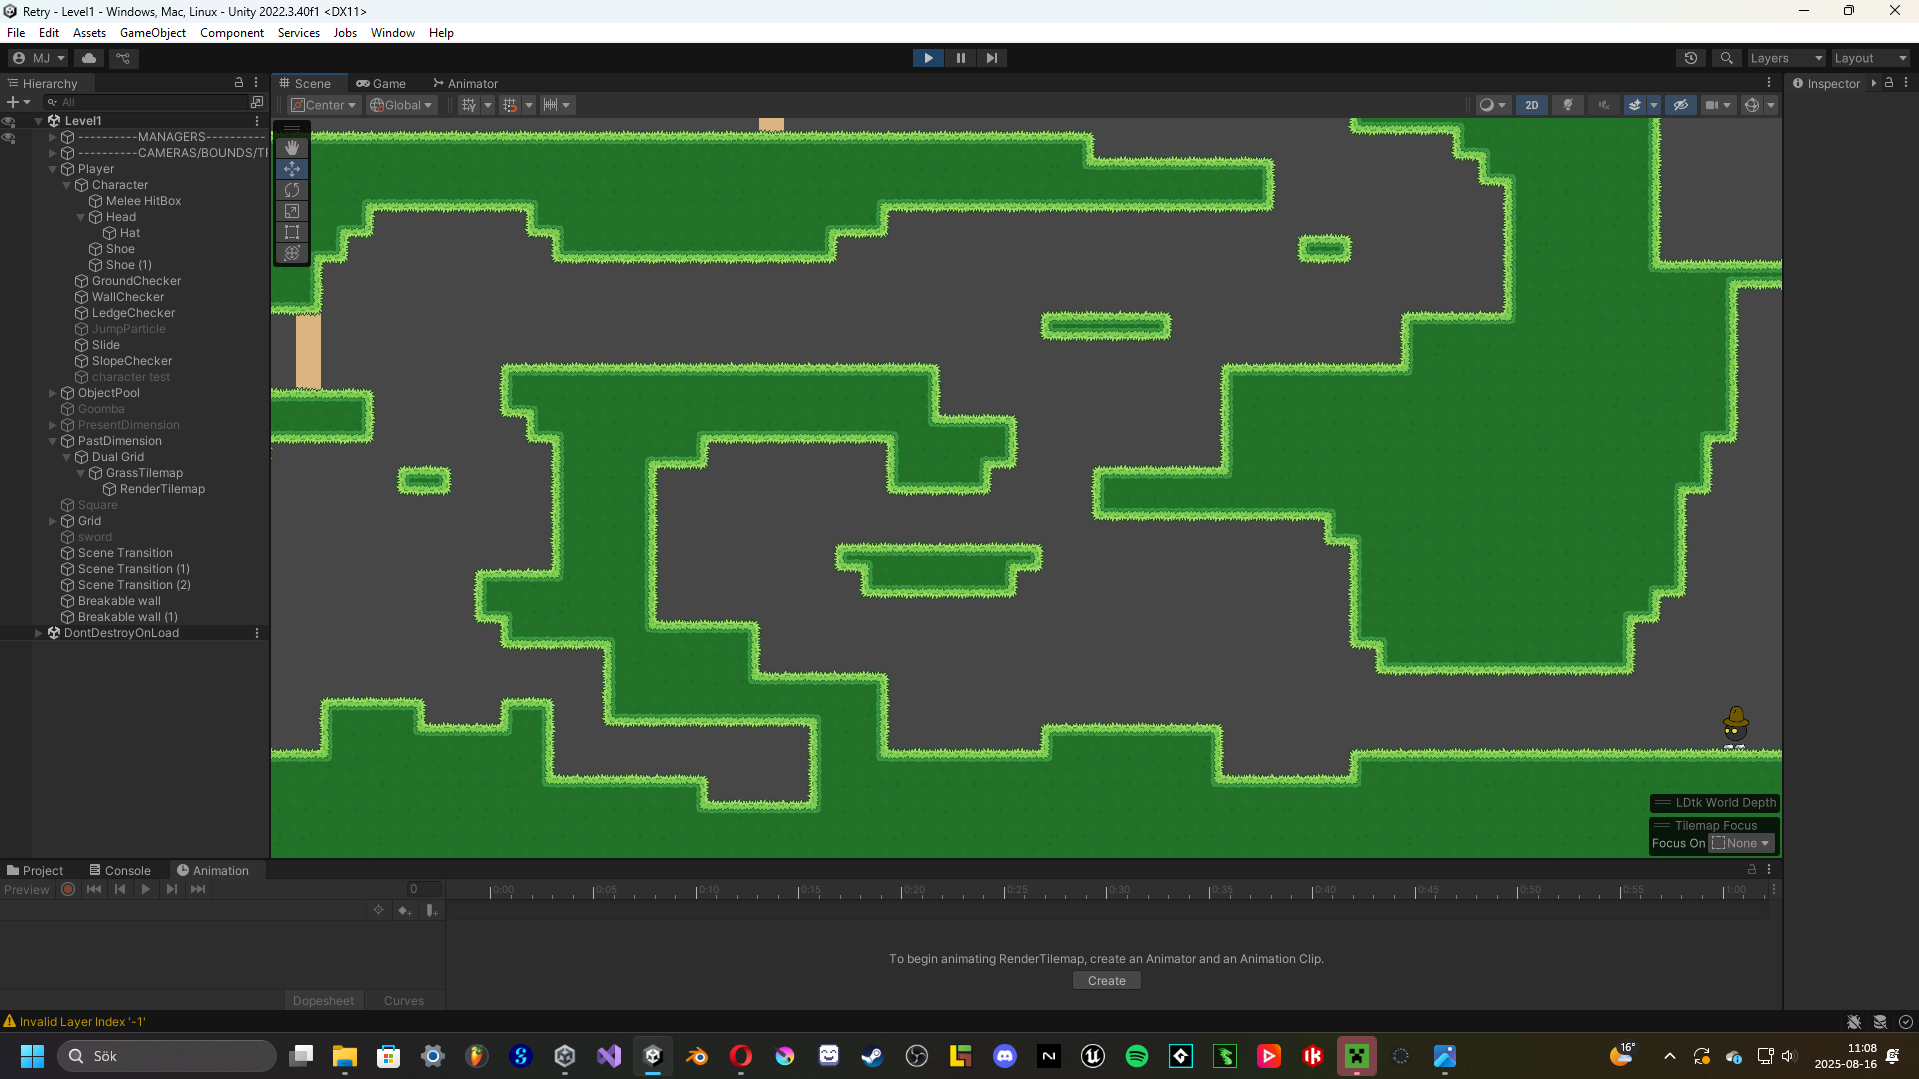Click the Hierarchy search field
Screen dimensions: 1919x1079
point(146,102)
